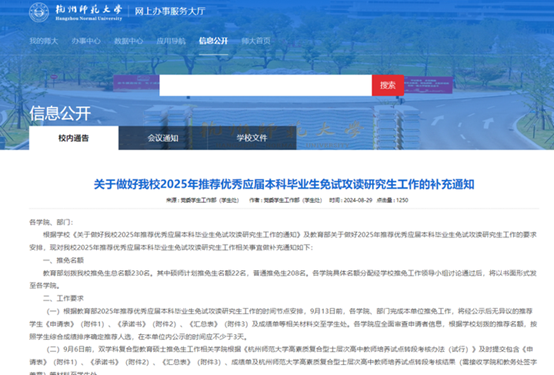Focus the search input box
Image resolution: width=554 pixels, height=375 pixels.
(265, 85)
